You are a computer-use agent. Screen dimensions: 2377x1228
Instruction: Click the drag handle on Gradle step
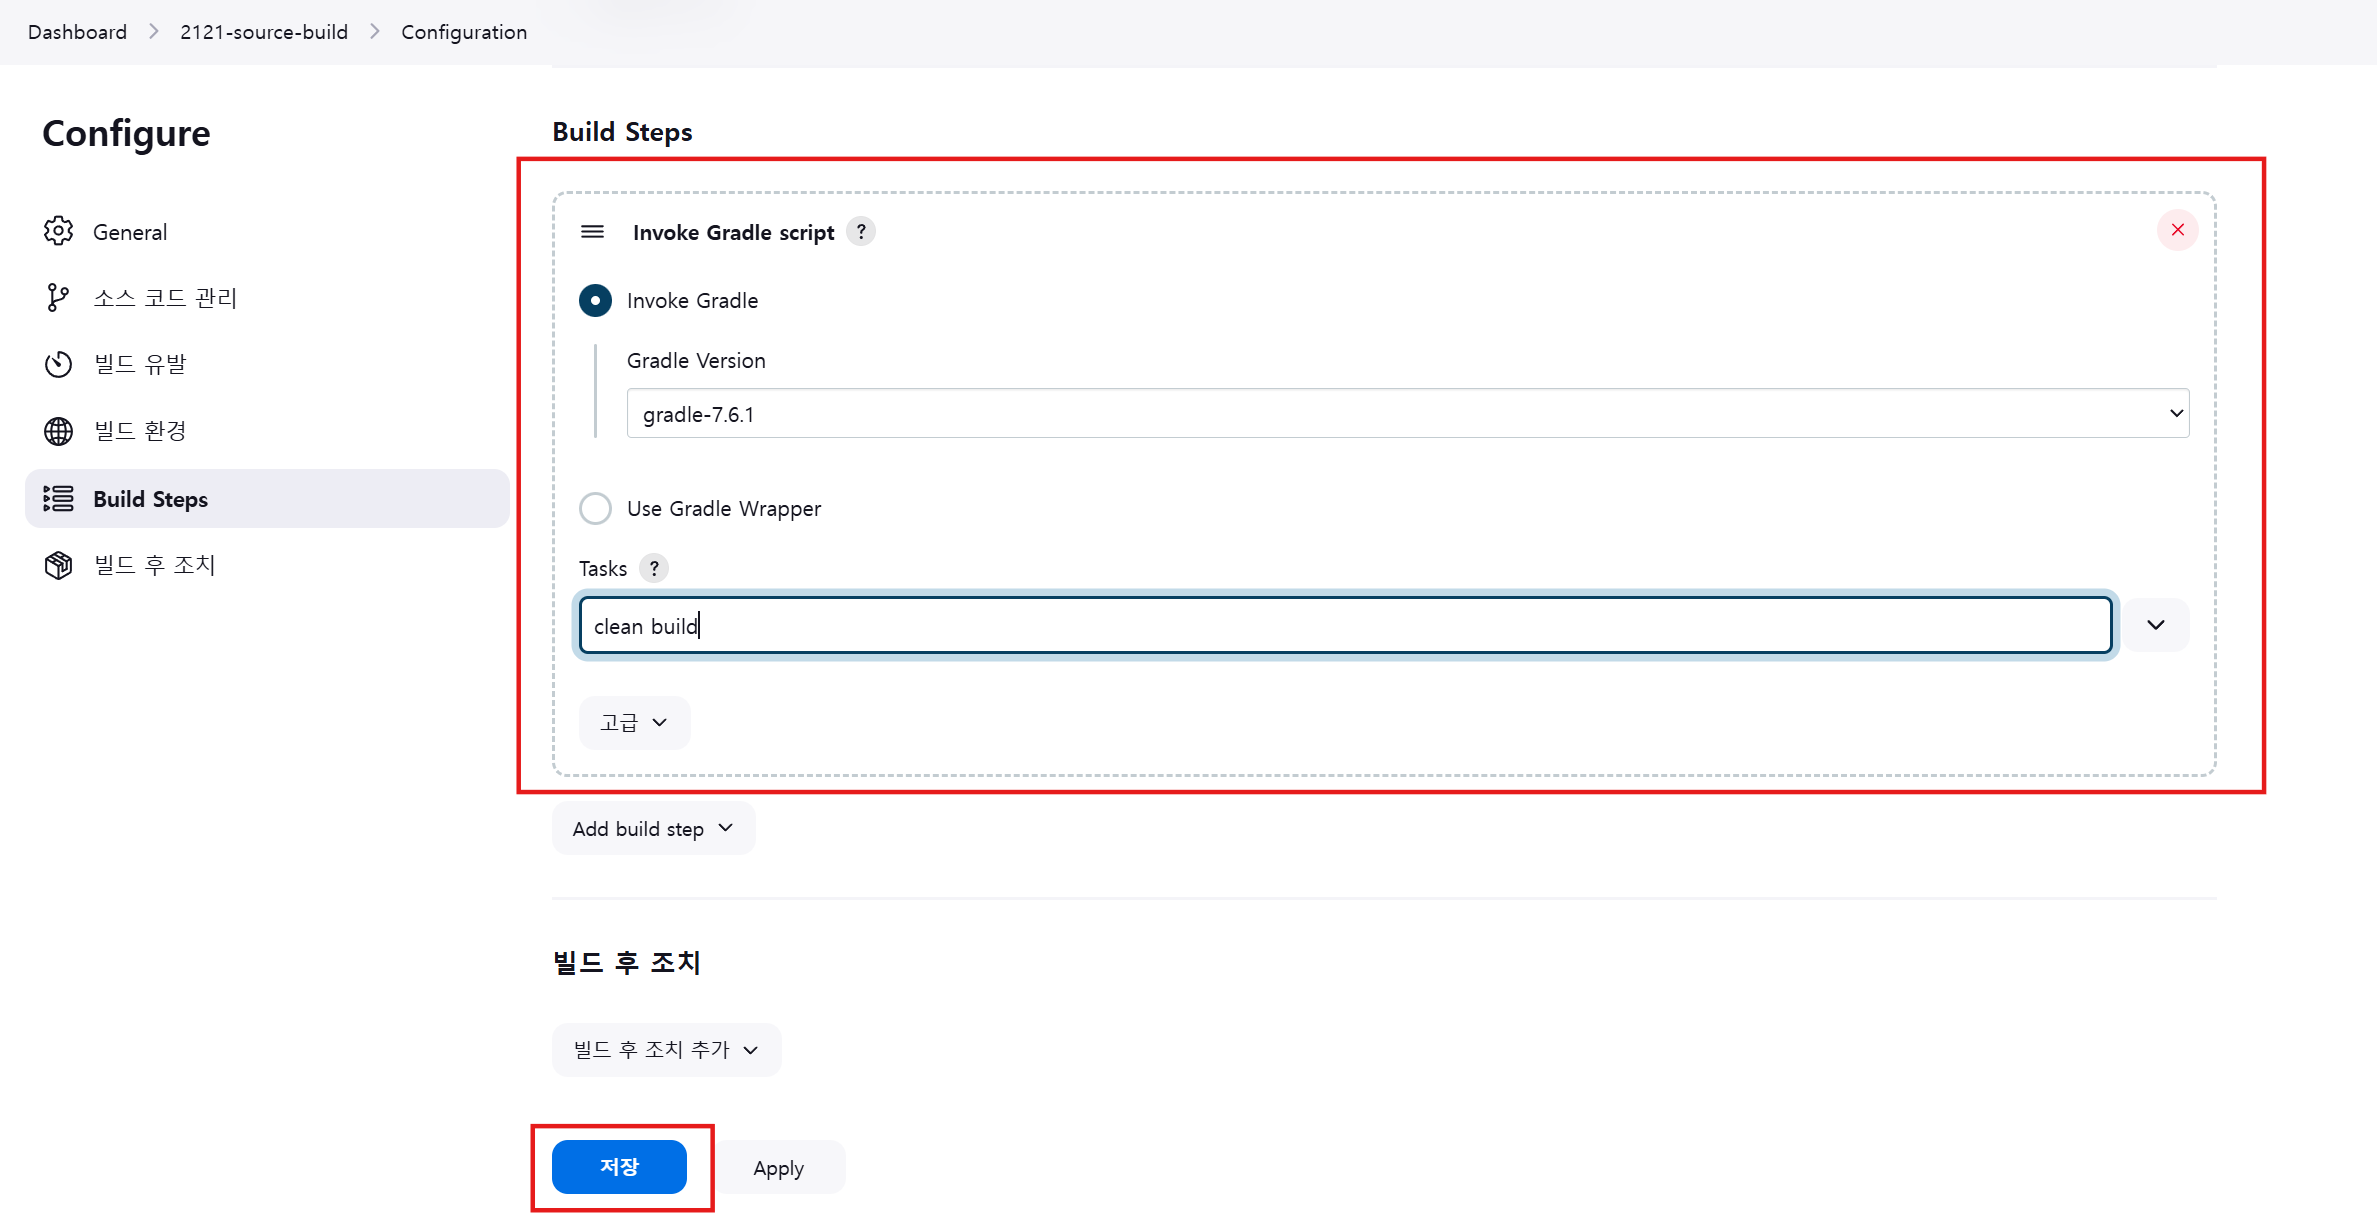(x=592, y=232)
